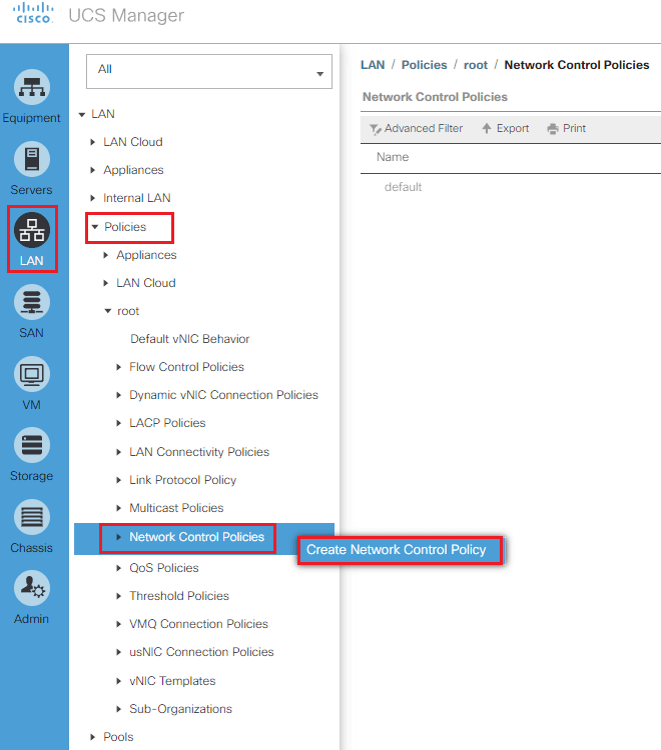
Task: Click the Advanced Filter funnel icon
Action: [x=375, y=129]
